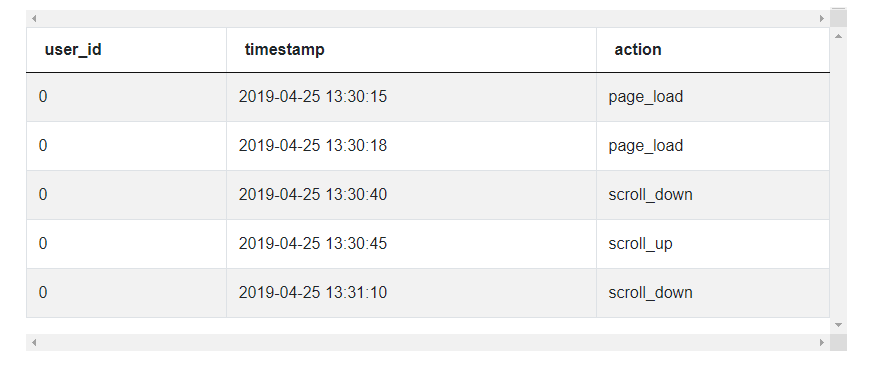The image size is (891, 365).
Task: Select the 2019-04-25 13:31:10 timestamp cell
Action: pos(411,293)
